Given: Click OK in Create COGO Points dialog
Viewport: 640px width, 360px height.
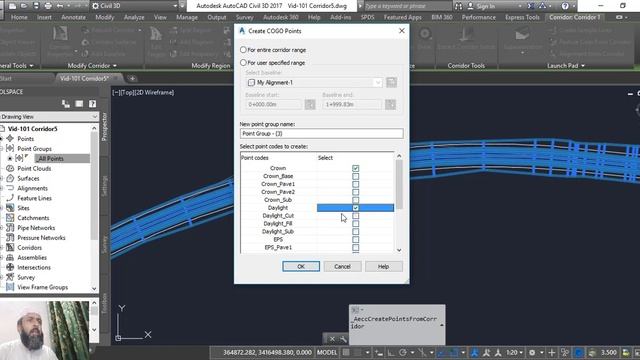Looking at the screenshot, I should [x=301, y=267].
